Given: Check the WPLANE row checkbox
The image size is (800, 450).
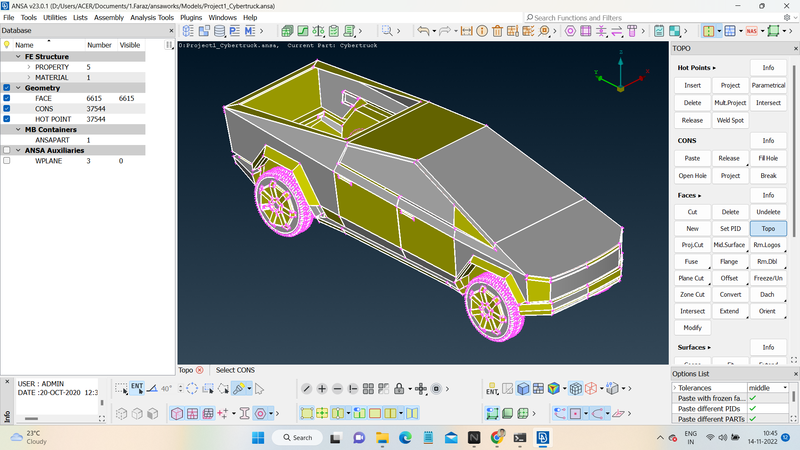Looking at the screenshot, I should (7, 161).
